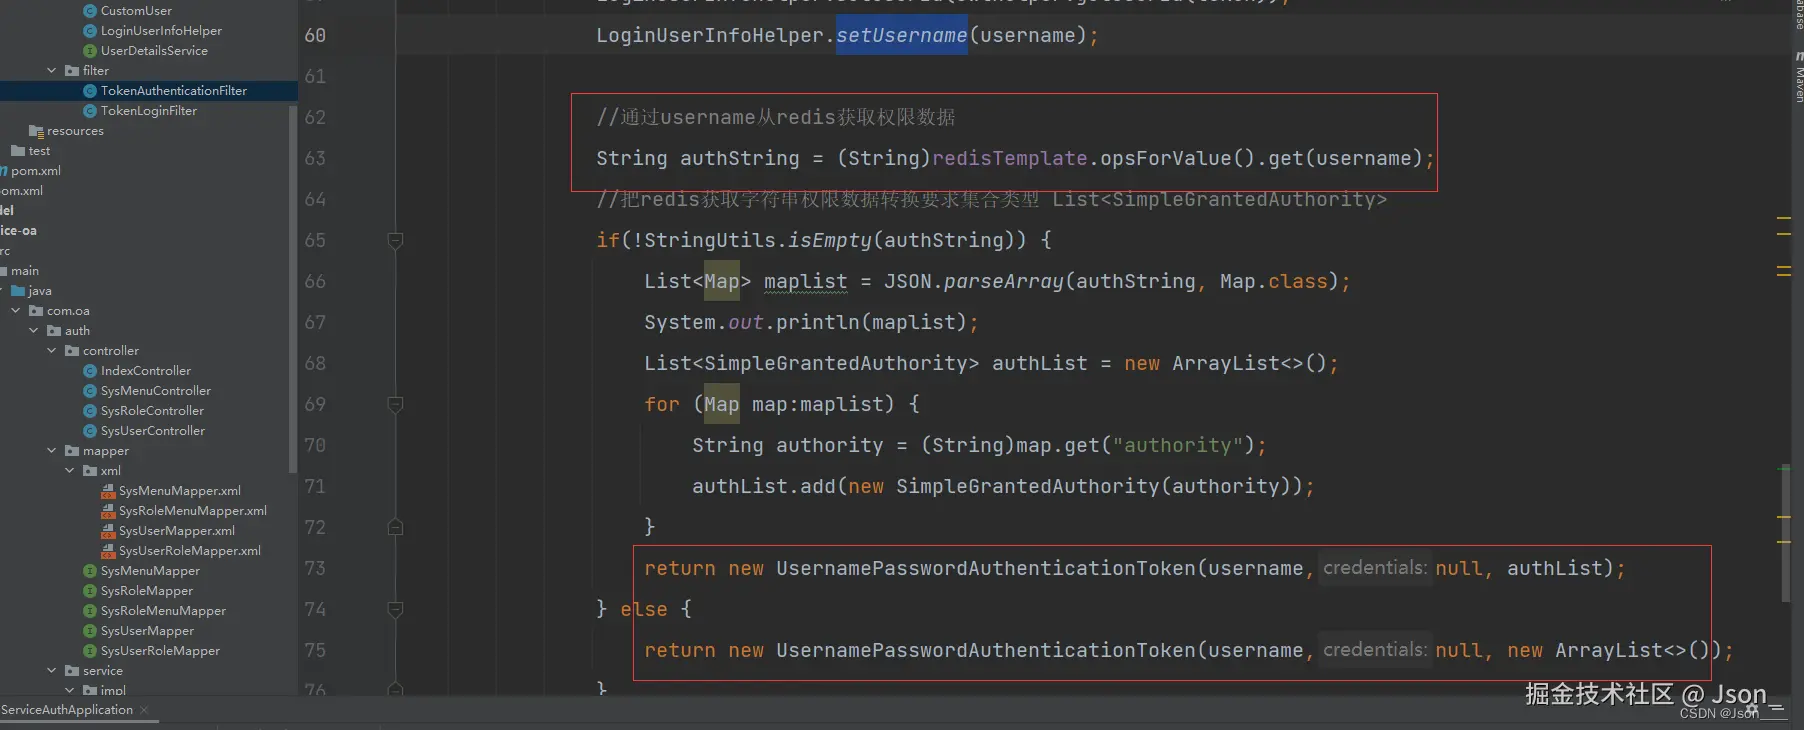
Task: Open the CustomUser class file
Action: click(x=136, y=11)
